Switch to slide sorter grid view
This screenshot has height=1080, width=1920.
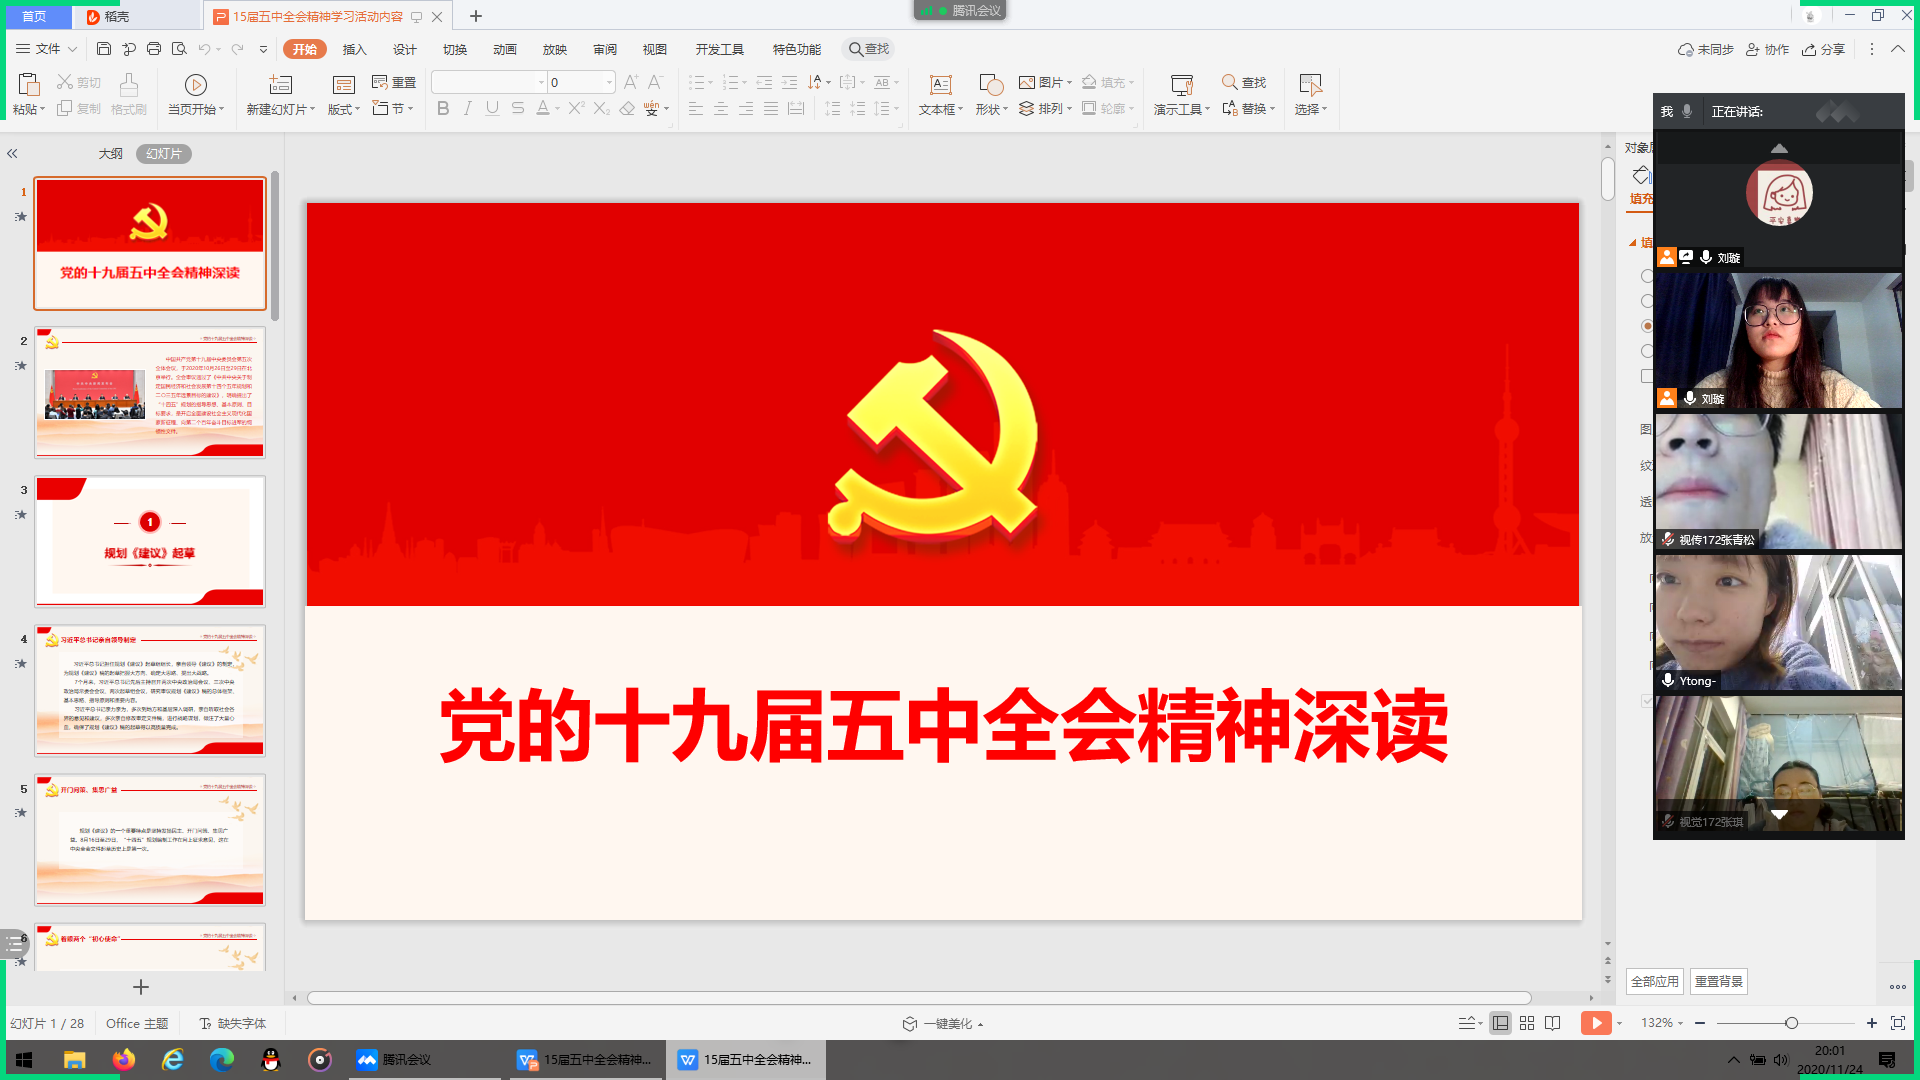point(1526,1023)
